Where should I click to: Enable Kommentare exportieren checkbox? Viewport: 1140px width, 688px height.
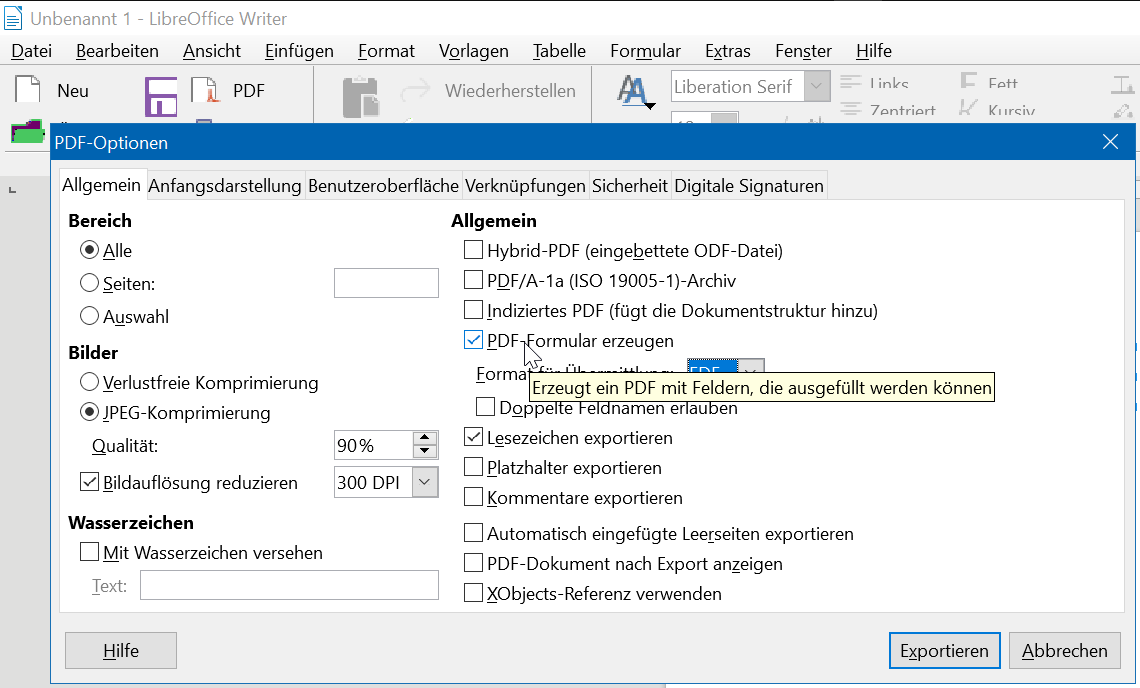coord(473,497)
